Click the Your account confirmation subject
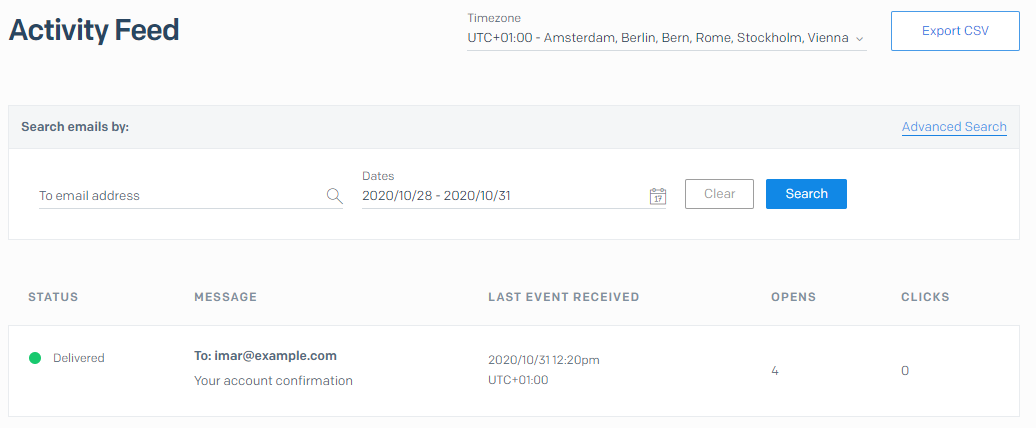The height and width of the screenshot is (428, 1036). (x=274, y=381)
